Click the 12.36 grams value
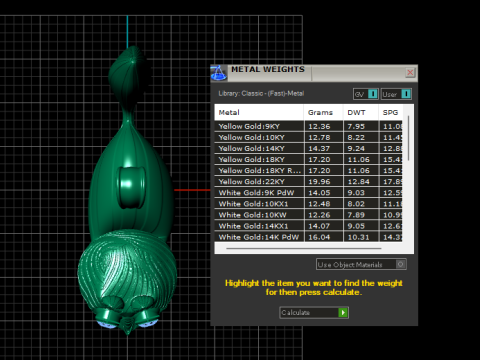 [x=319, y=127]
